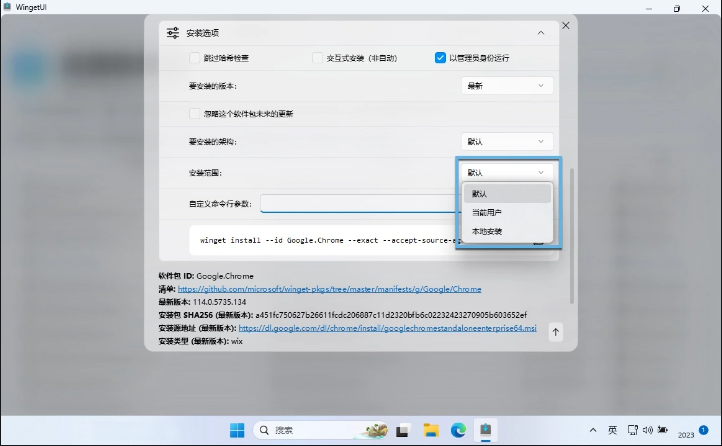This screenshot has height=446, width=722.
Task: Uncheck 以管理员身份运行 checkbox
Action: [x=440, y=58]
